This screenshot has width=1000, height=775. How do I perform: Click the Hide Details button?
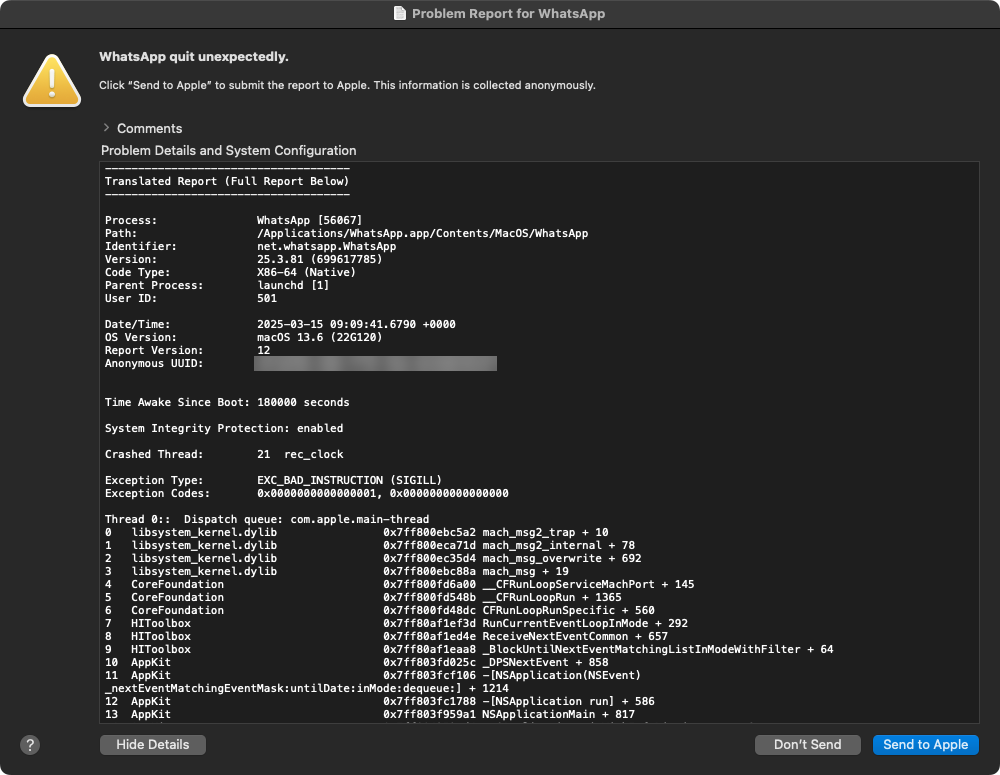(x=152, y=744)
